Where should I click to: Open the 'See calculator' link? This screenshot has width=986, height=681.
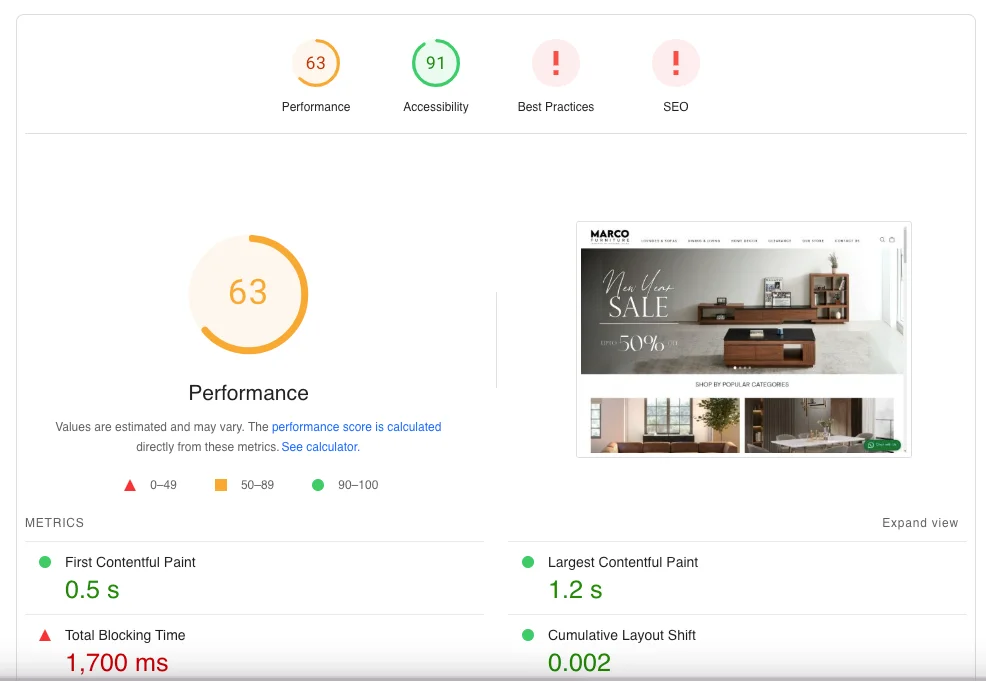click(319, 447)
